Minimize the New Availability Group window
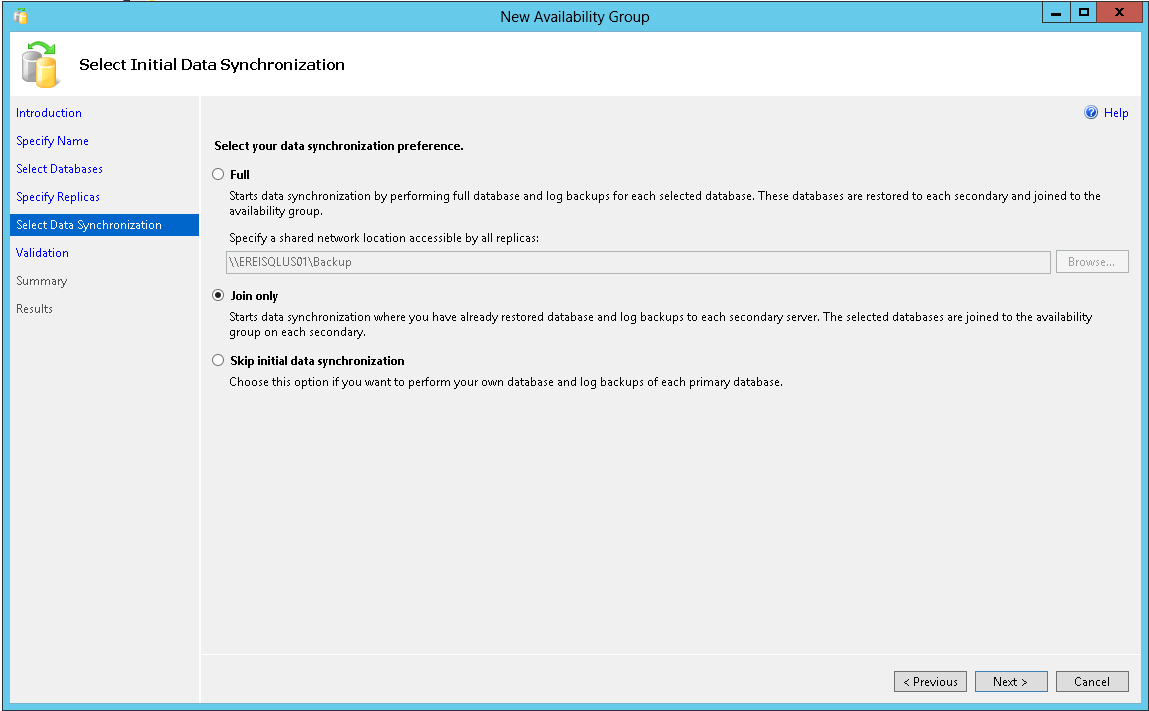Screen dimensions: 1149x711 click(1055, 13)
